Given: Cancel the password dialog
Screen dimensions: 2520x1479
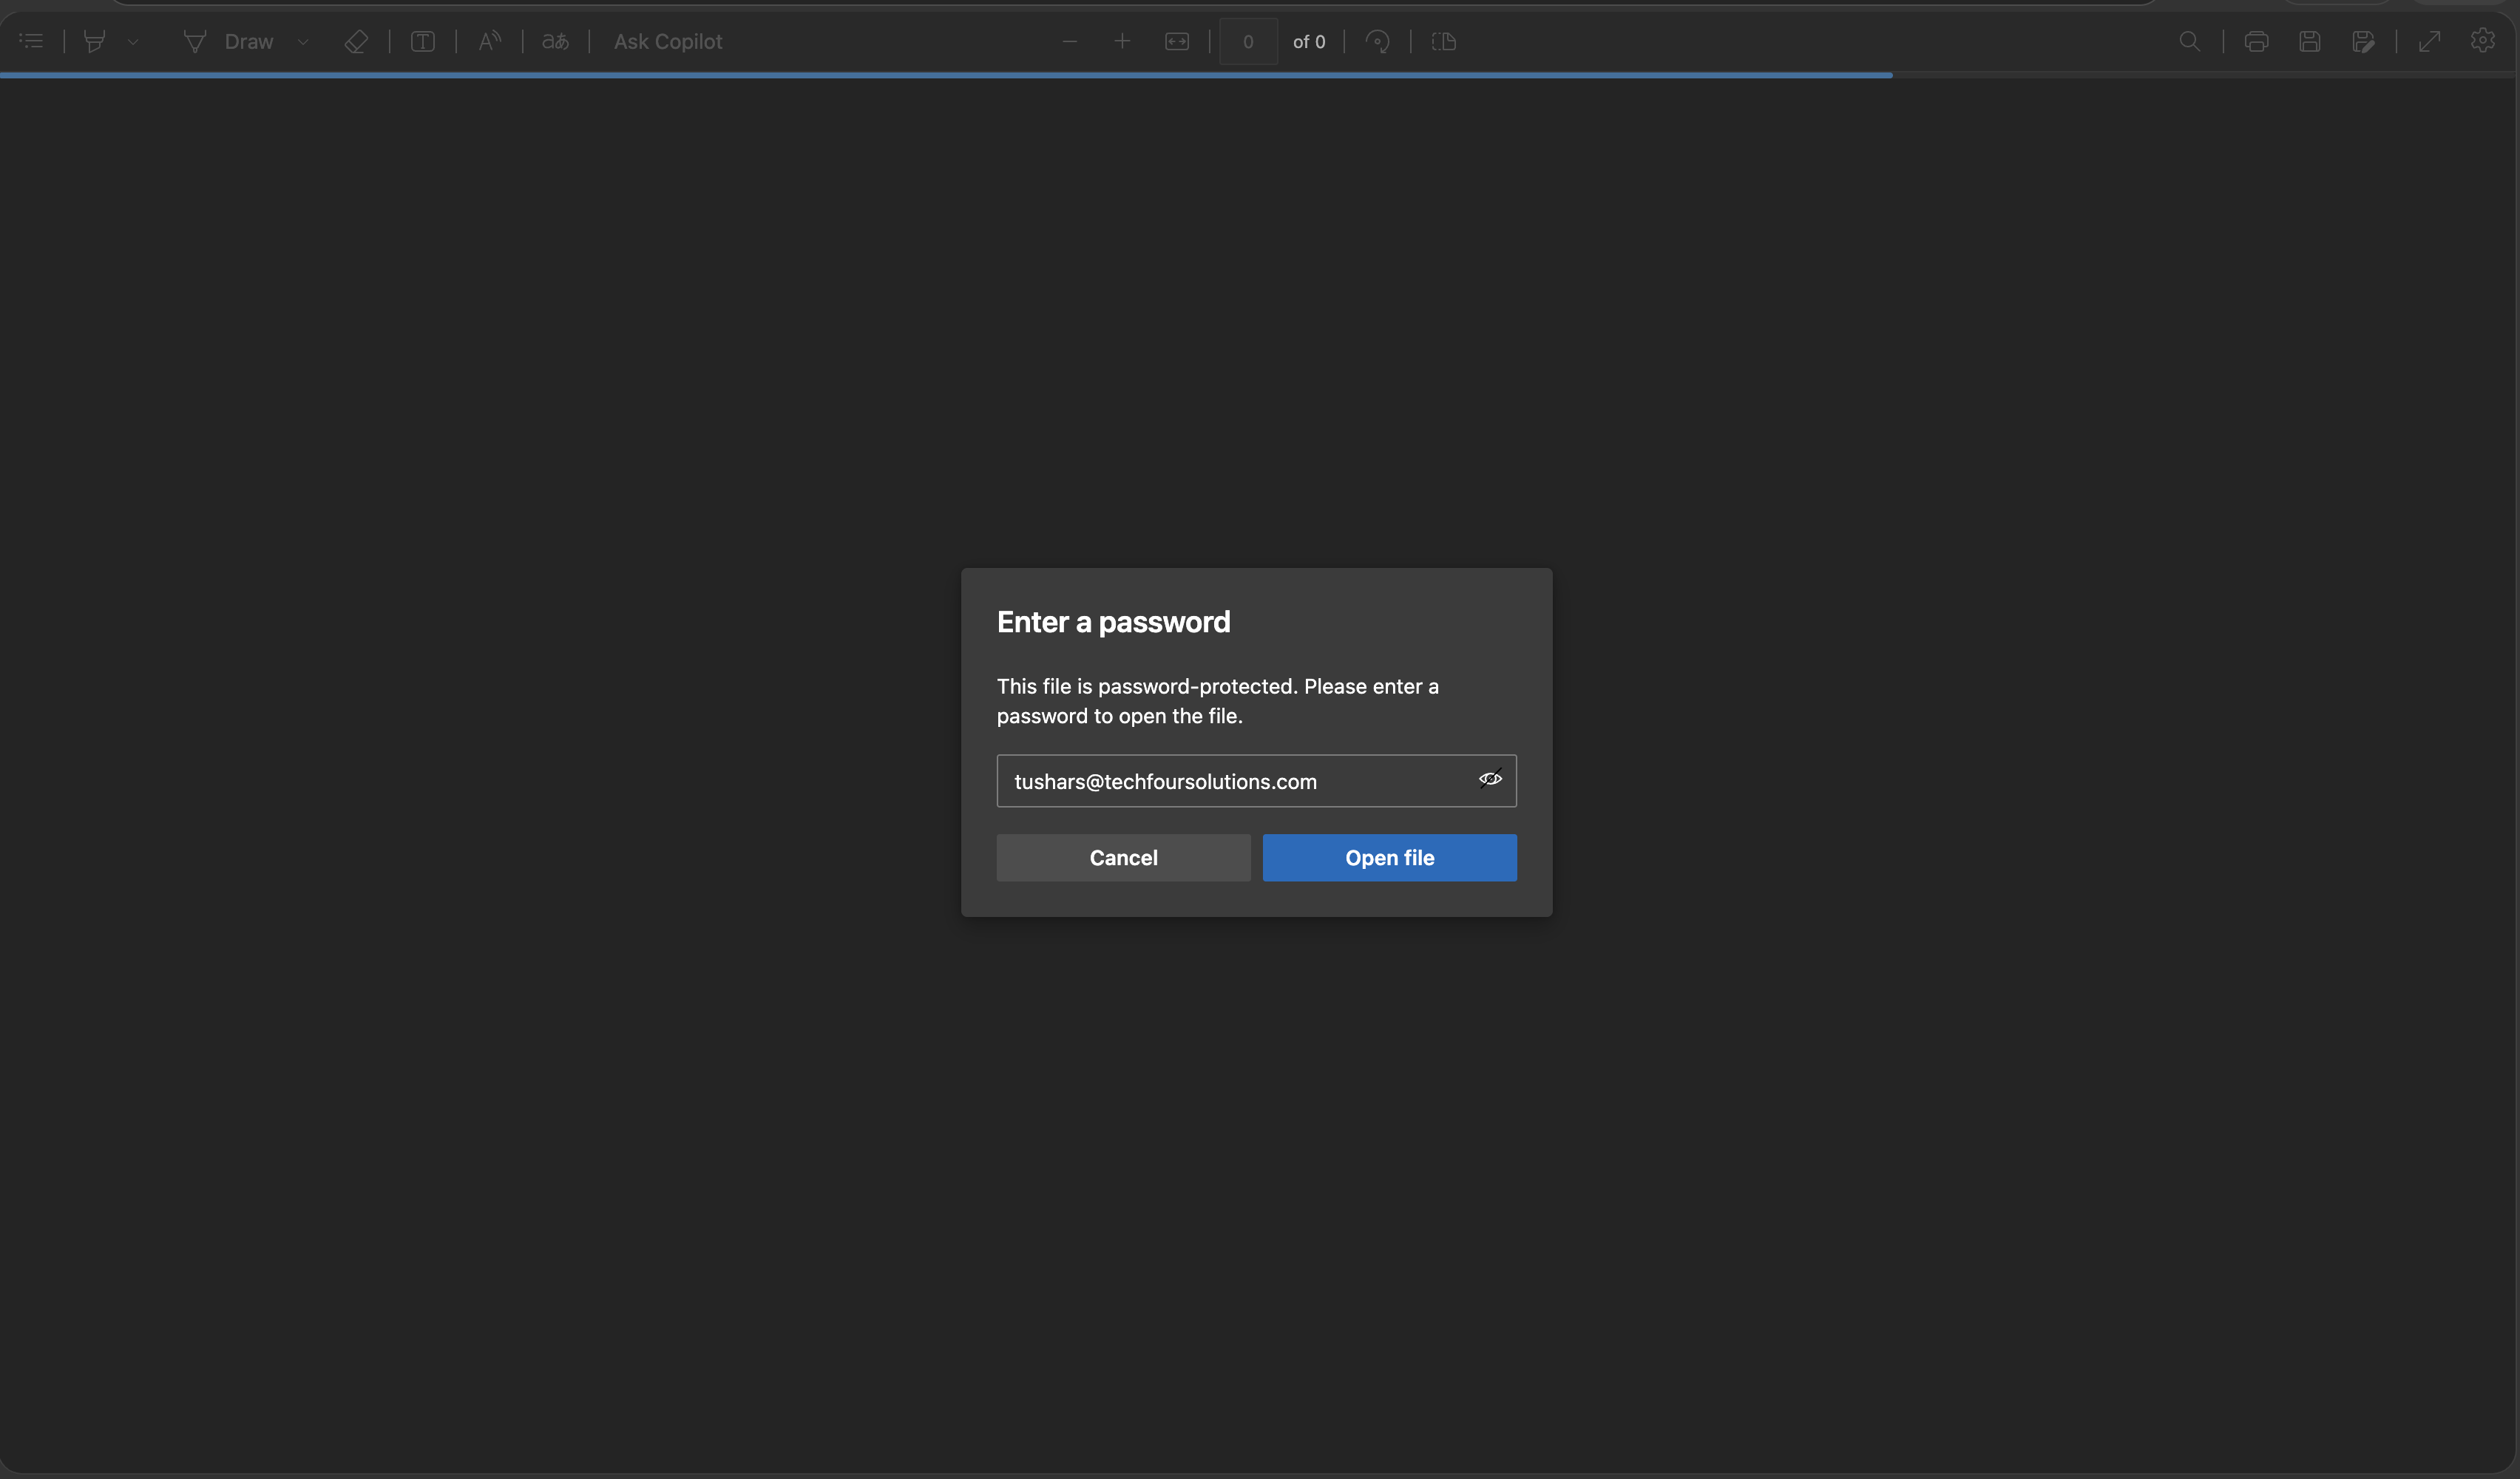Looking at the screenshot, I should tap(1123, 858).
